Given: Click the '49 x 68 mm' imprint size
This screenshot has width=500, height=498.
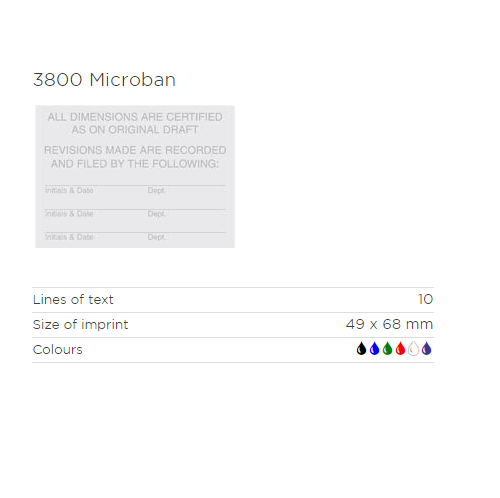Looking at the screenshot, I should pos(389,324).
